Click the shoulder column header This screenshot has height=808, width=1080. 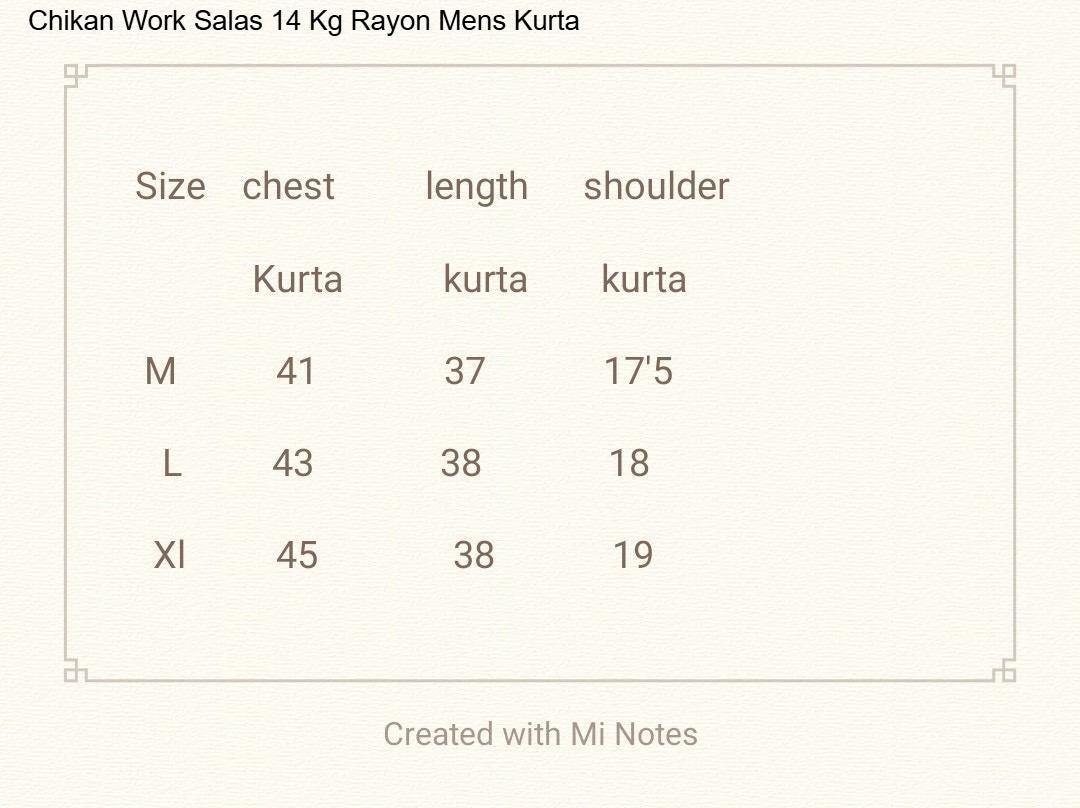click(656, 187)
